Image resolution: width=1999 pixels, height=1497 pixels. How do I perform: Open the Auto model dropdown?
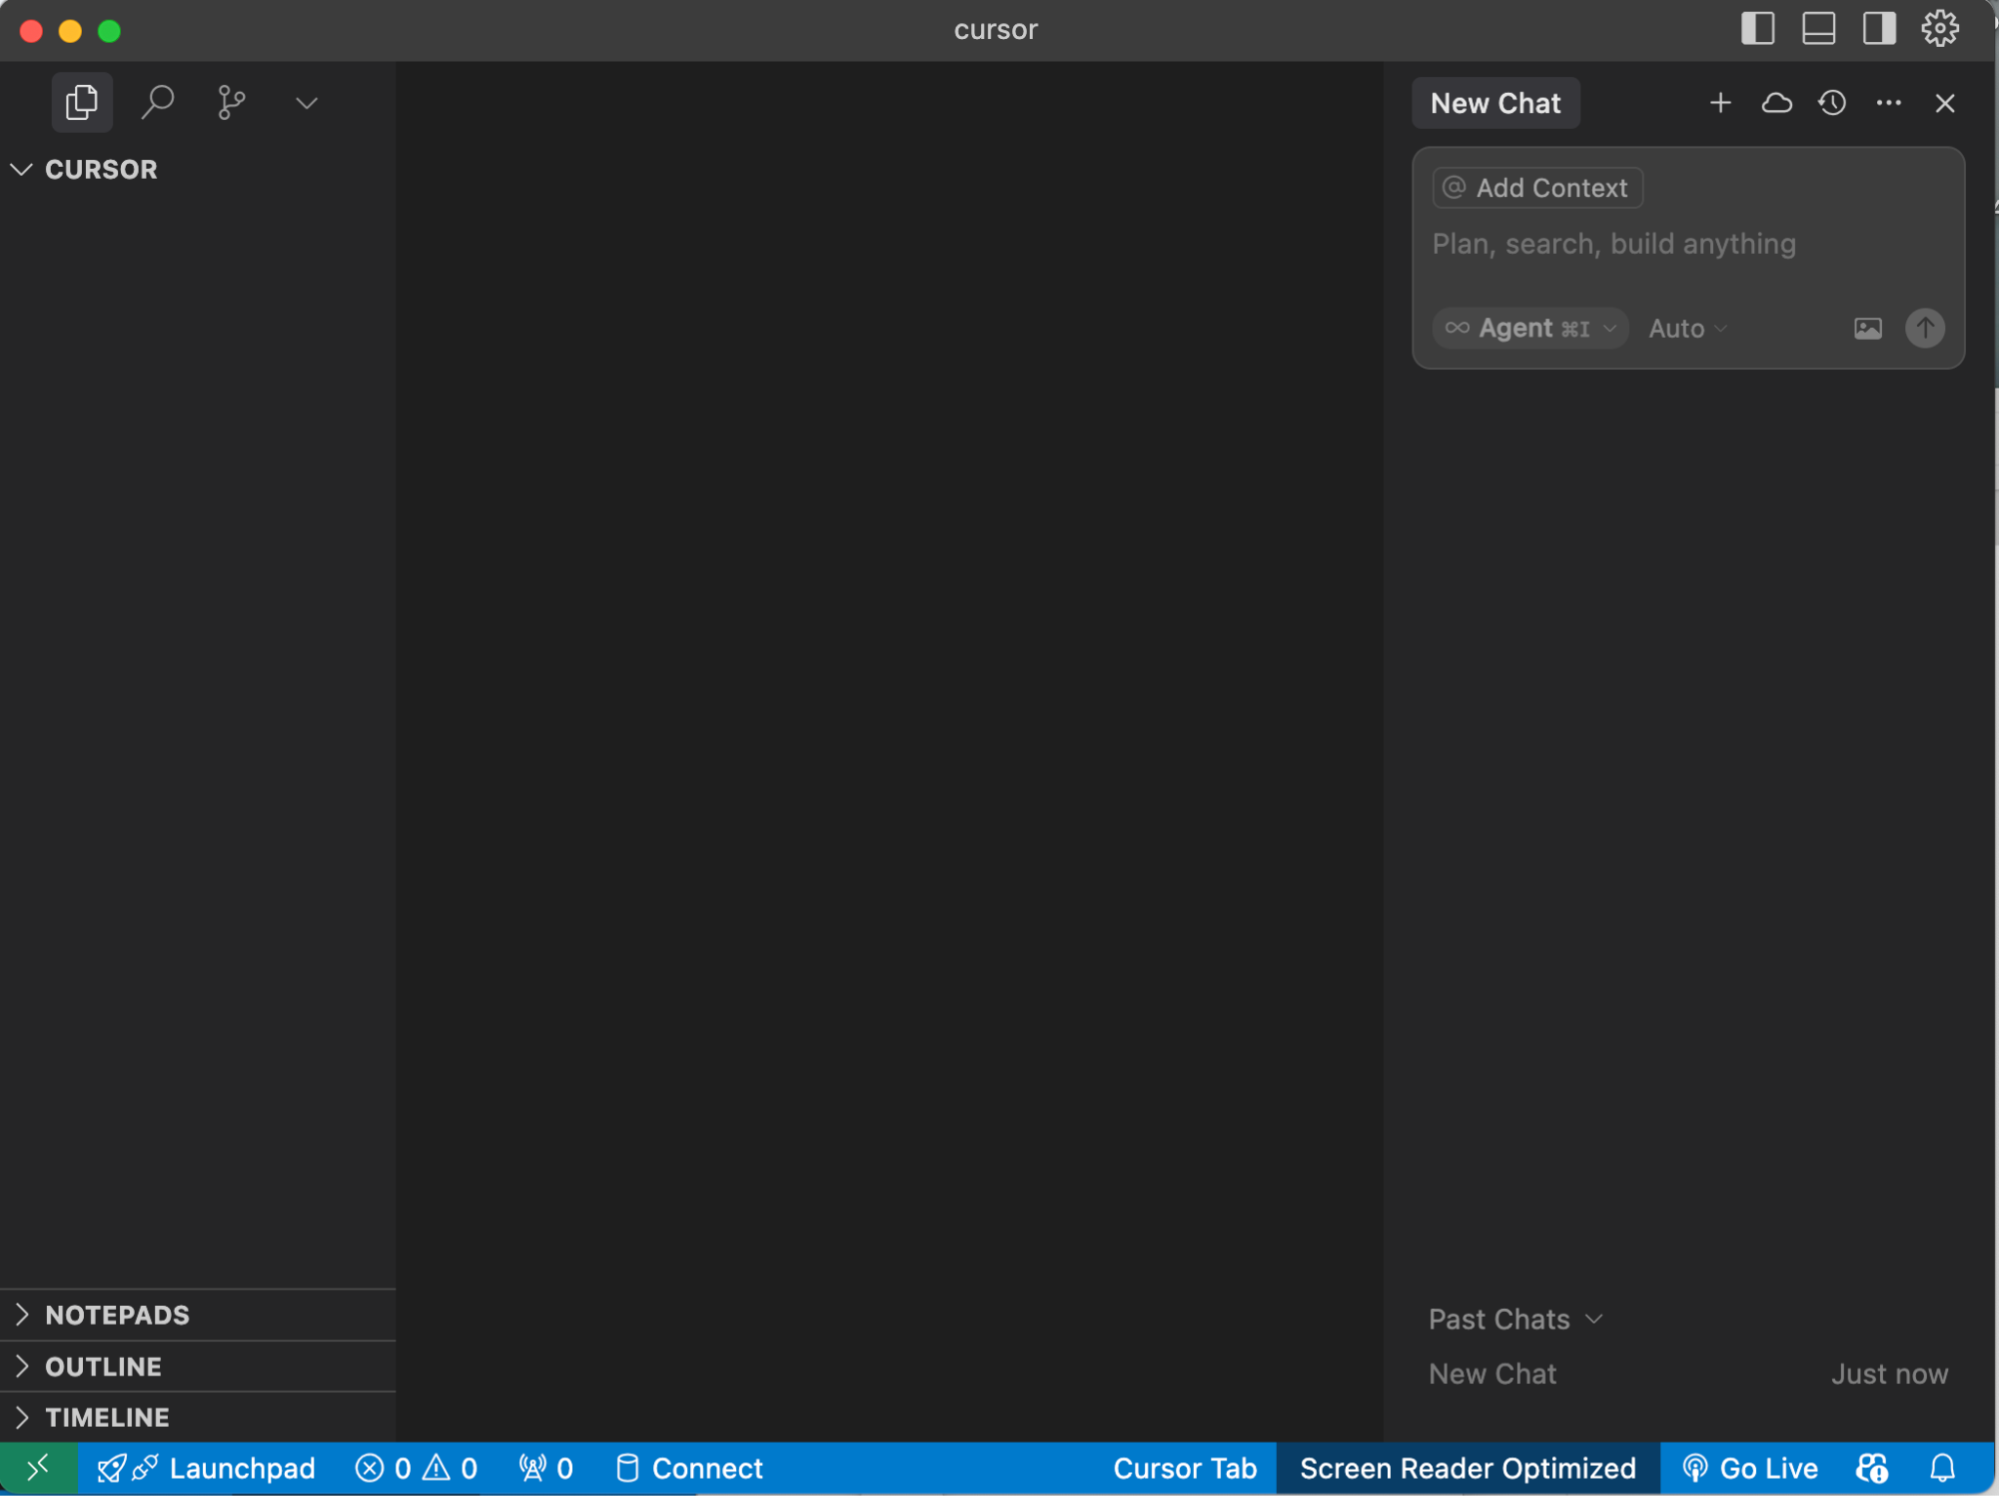coord(1687,328)
